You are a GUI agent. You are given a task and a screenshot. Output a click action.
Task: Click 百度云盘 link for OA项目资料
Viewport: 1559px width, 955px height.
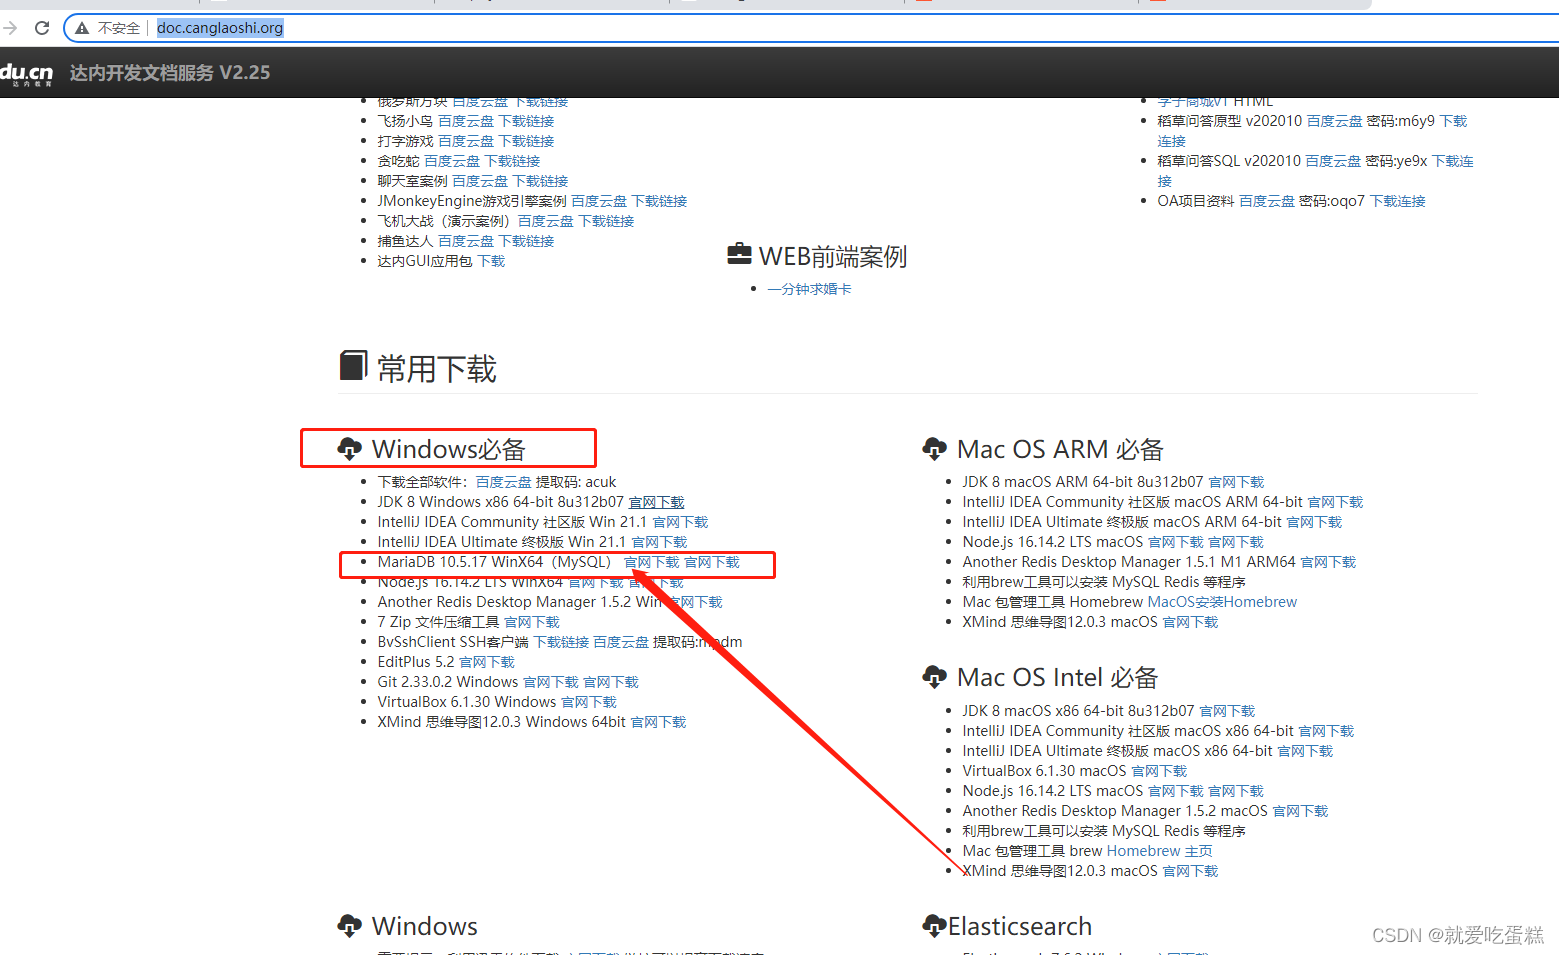(x=1267, y=201)
